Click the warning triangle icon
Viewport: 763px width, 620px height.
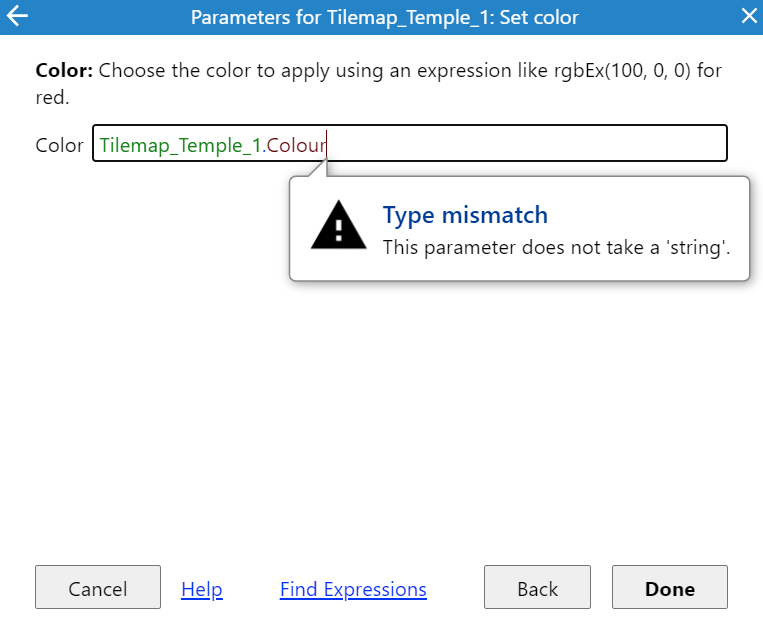(x=339, y=224)
